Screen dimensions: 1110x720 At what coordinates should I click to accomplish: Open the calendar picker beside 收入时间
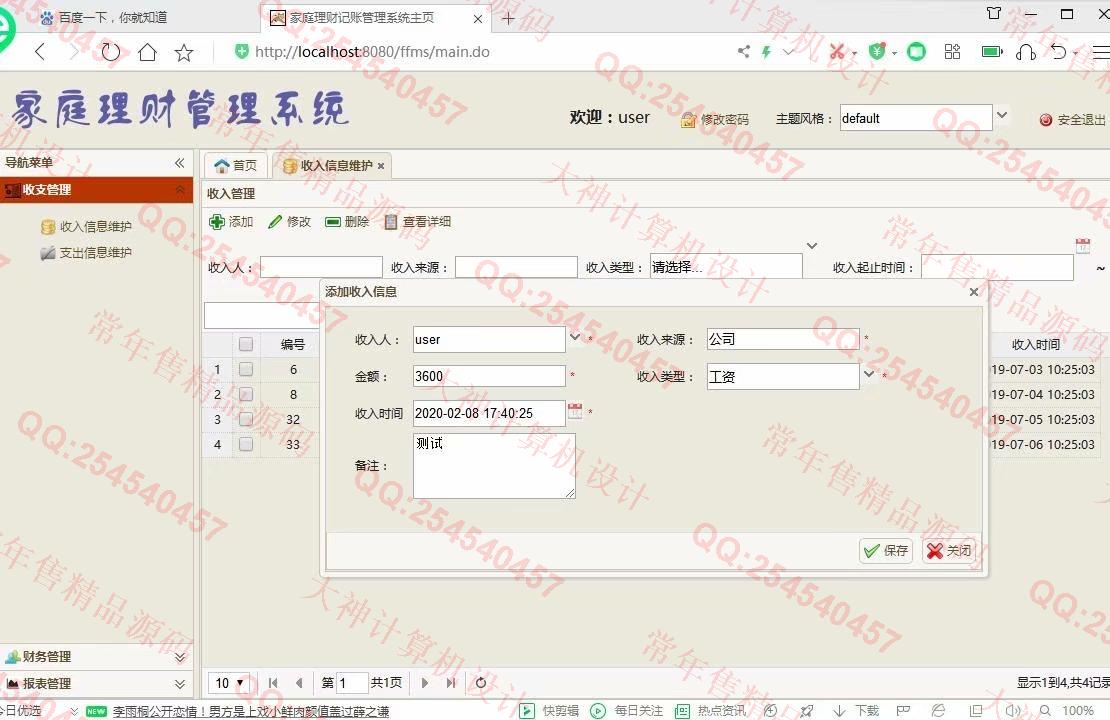(575, 411)
